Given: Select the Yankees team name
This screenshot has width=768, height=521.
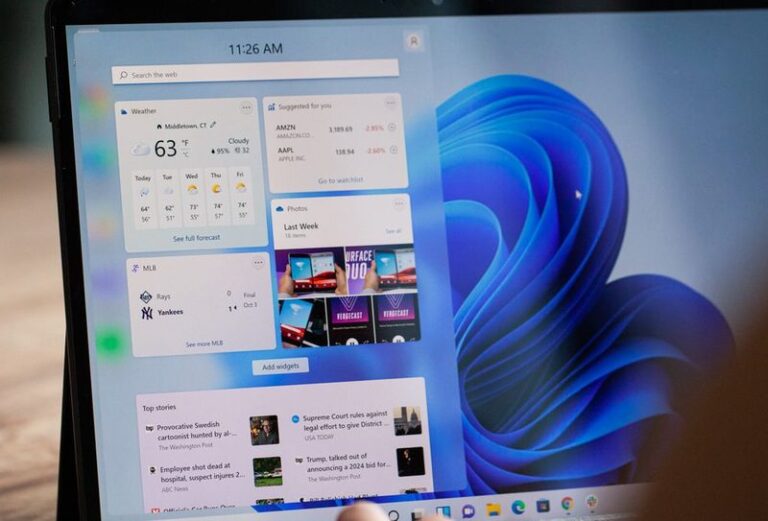Looking at the screenshot, I should pos(170,312).
